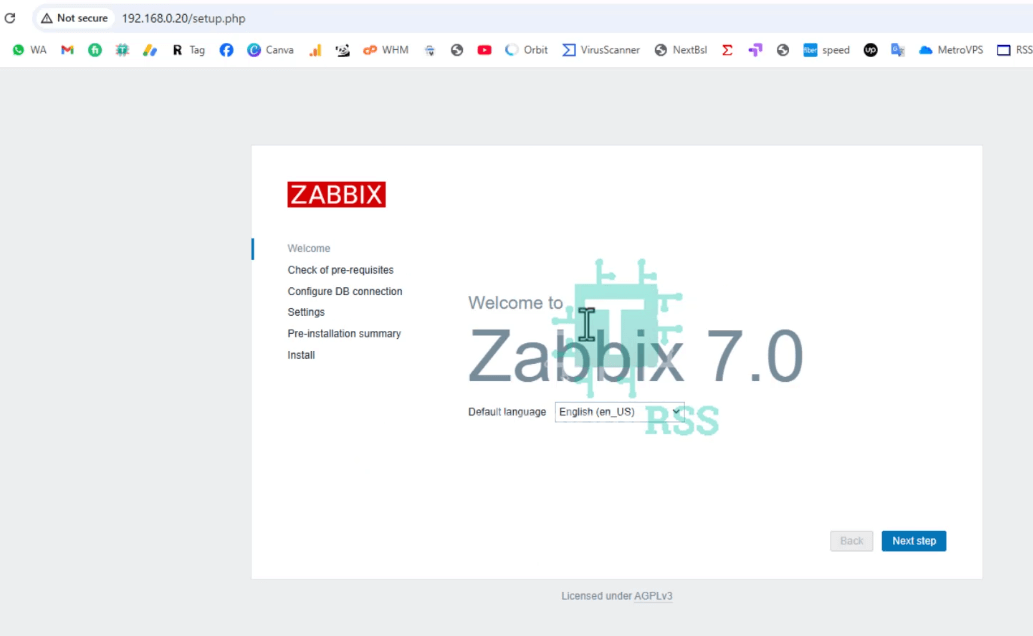This screenshot has height=636, width=1033.
Task: Click the ZABBIX logo
Action: 336,194
